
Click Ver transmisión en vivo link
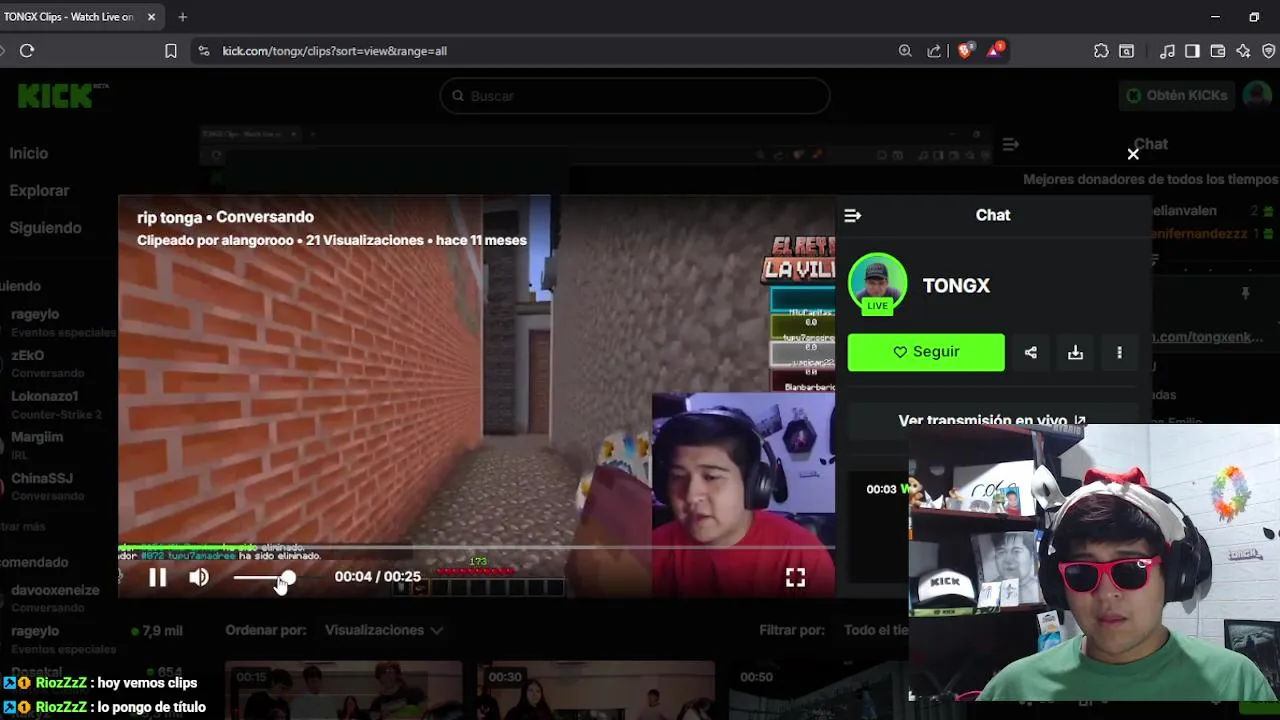992,421
